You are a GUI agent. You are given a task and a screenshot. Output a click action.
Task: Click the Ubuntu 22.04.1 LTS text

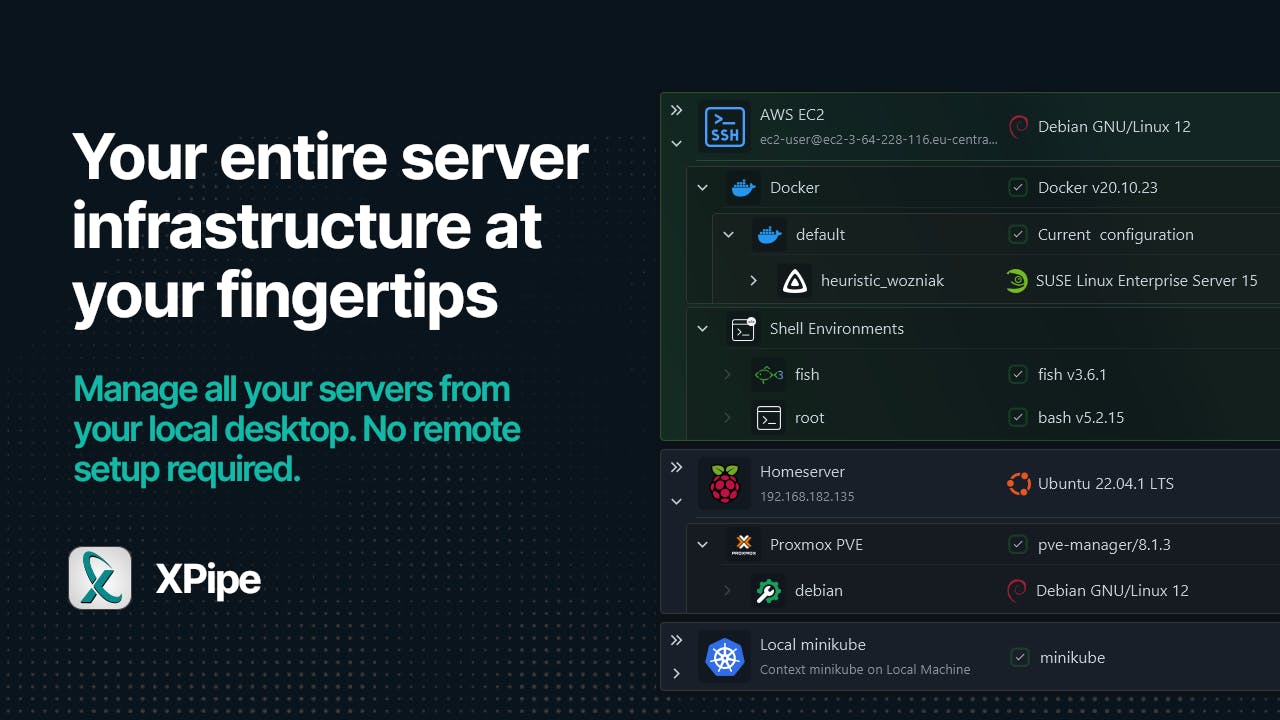tap(1106, 484)
